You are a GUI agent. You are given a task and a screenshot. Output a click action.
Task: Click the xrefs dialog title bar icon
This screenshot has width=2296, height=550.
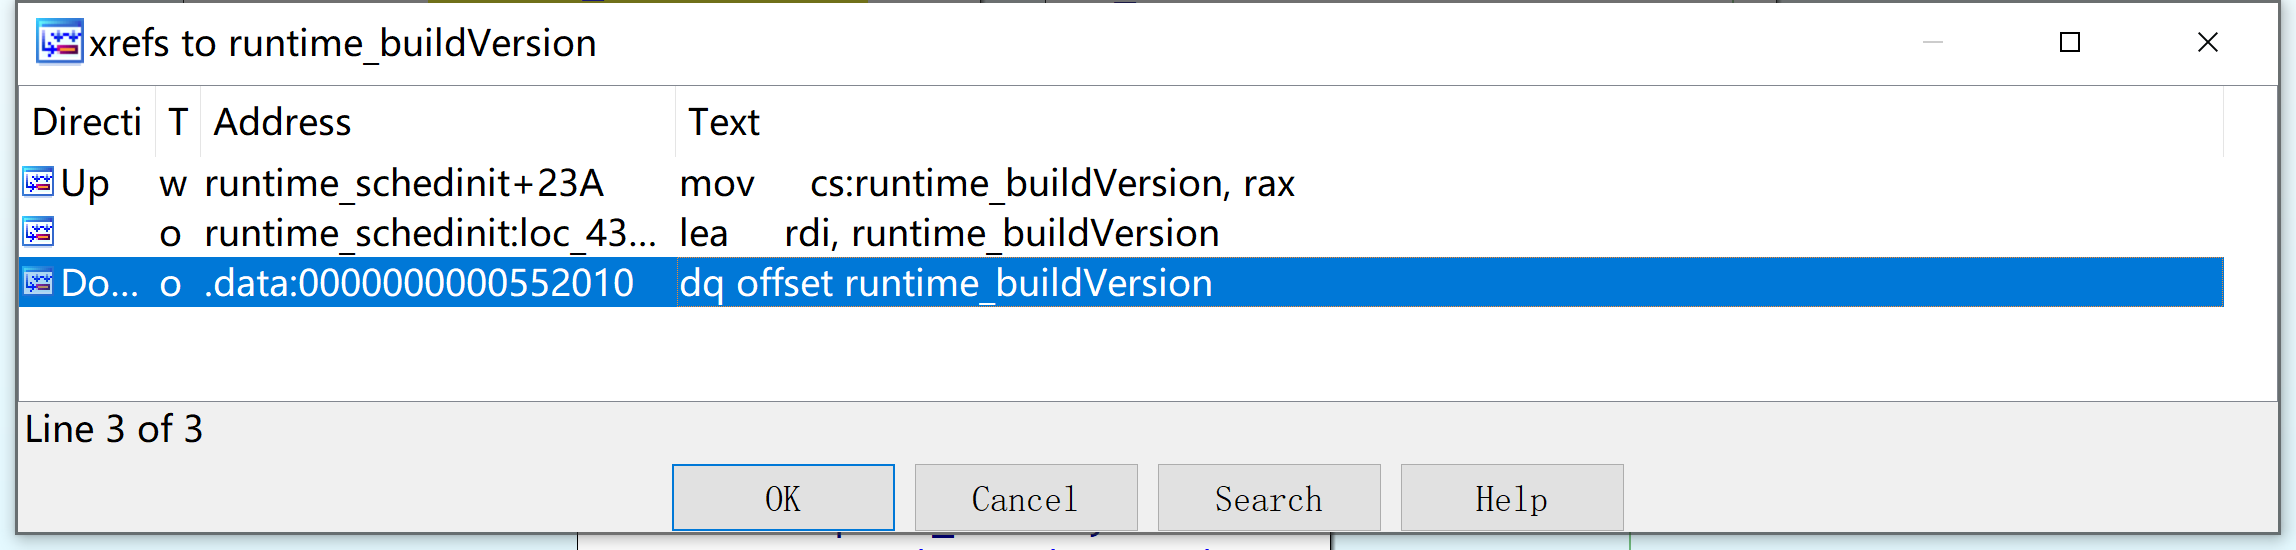[60, 42]
